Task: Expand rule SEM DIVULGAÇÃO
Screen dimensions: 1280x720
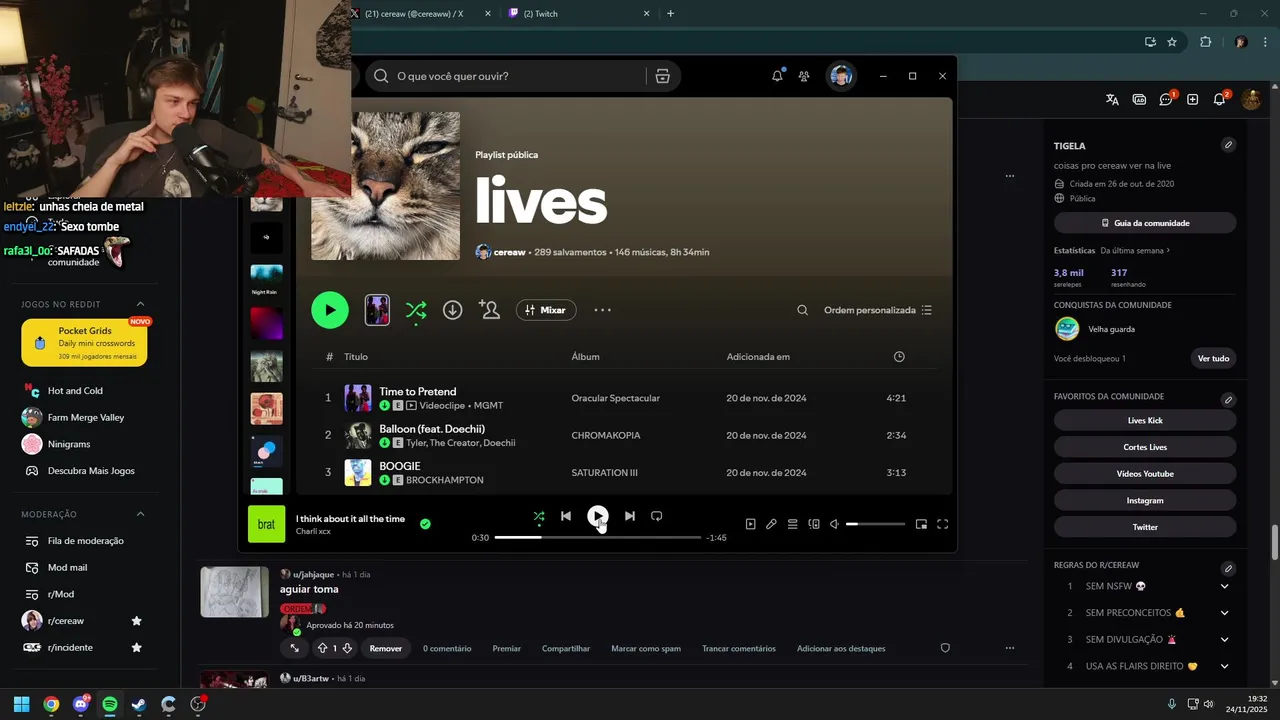Action: point(1224,639)
